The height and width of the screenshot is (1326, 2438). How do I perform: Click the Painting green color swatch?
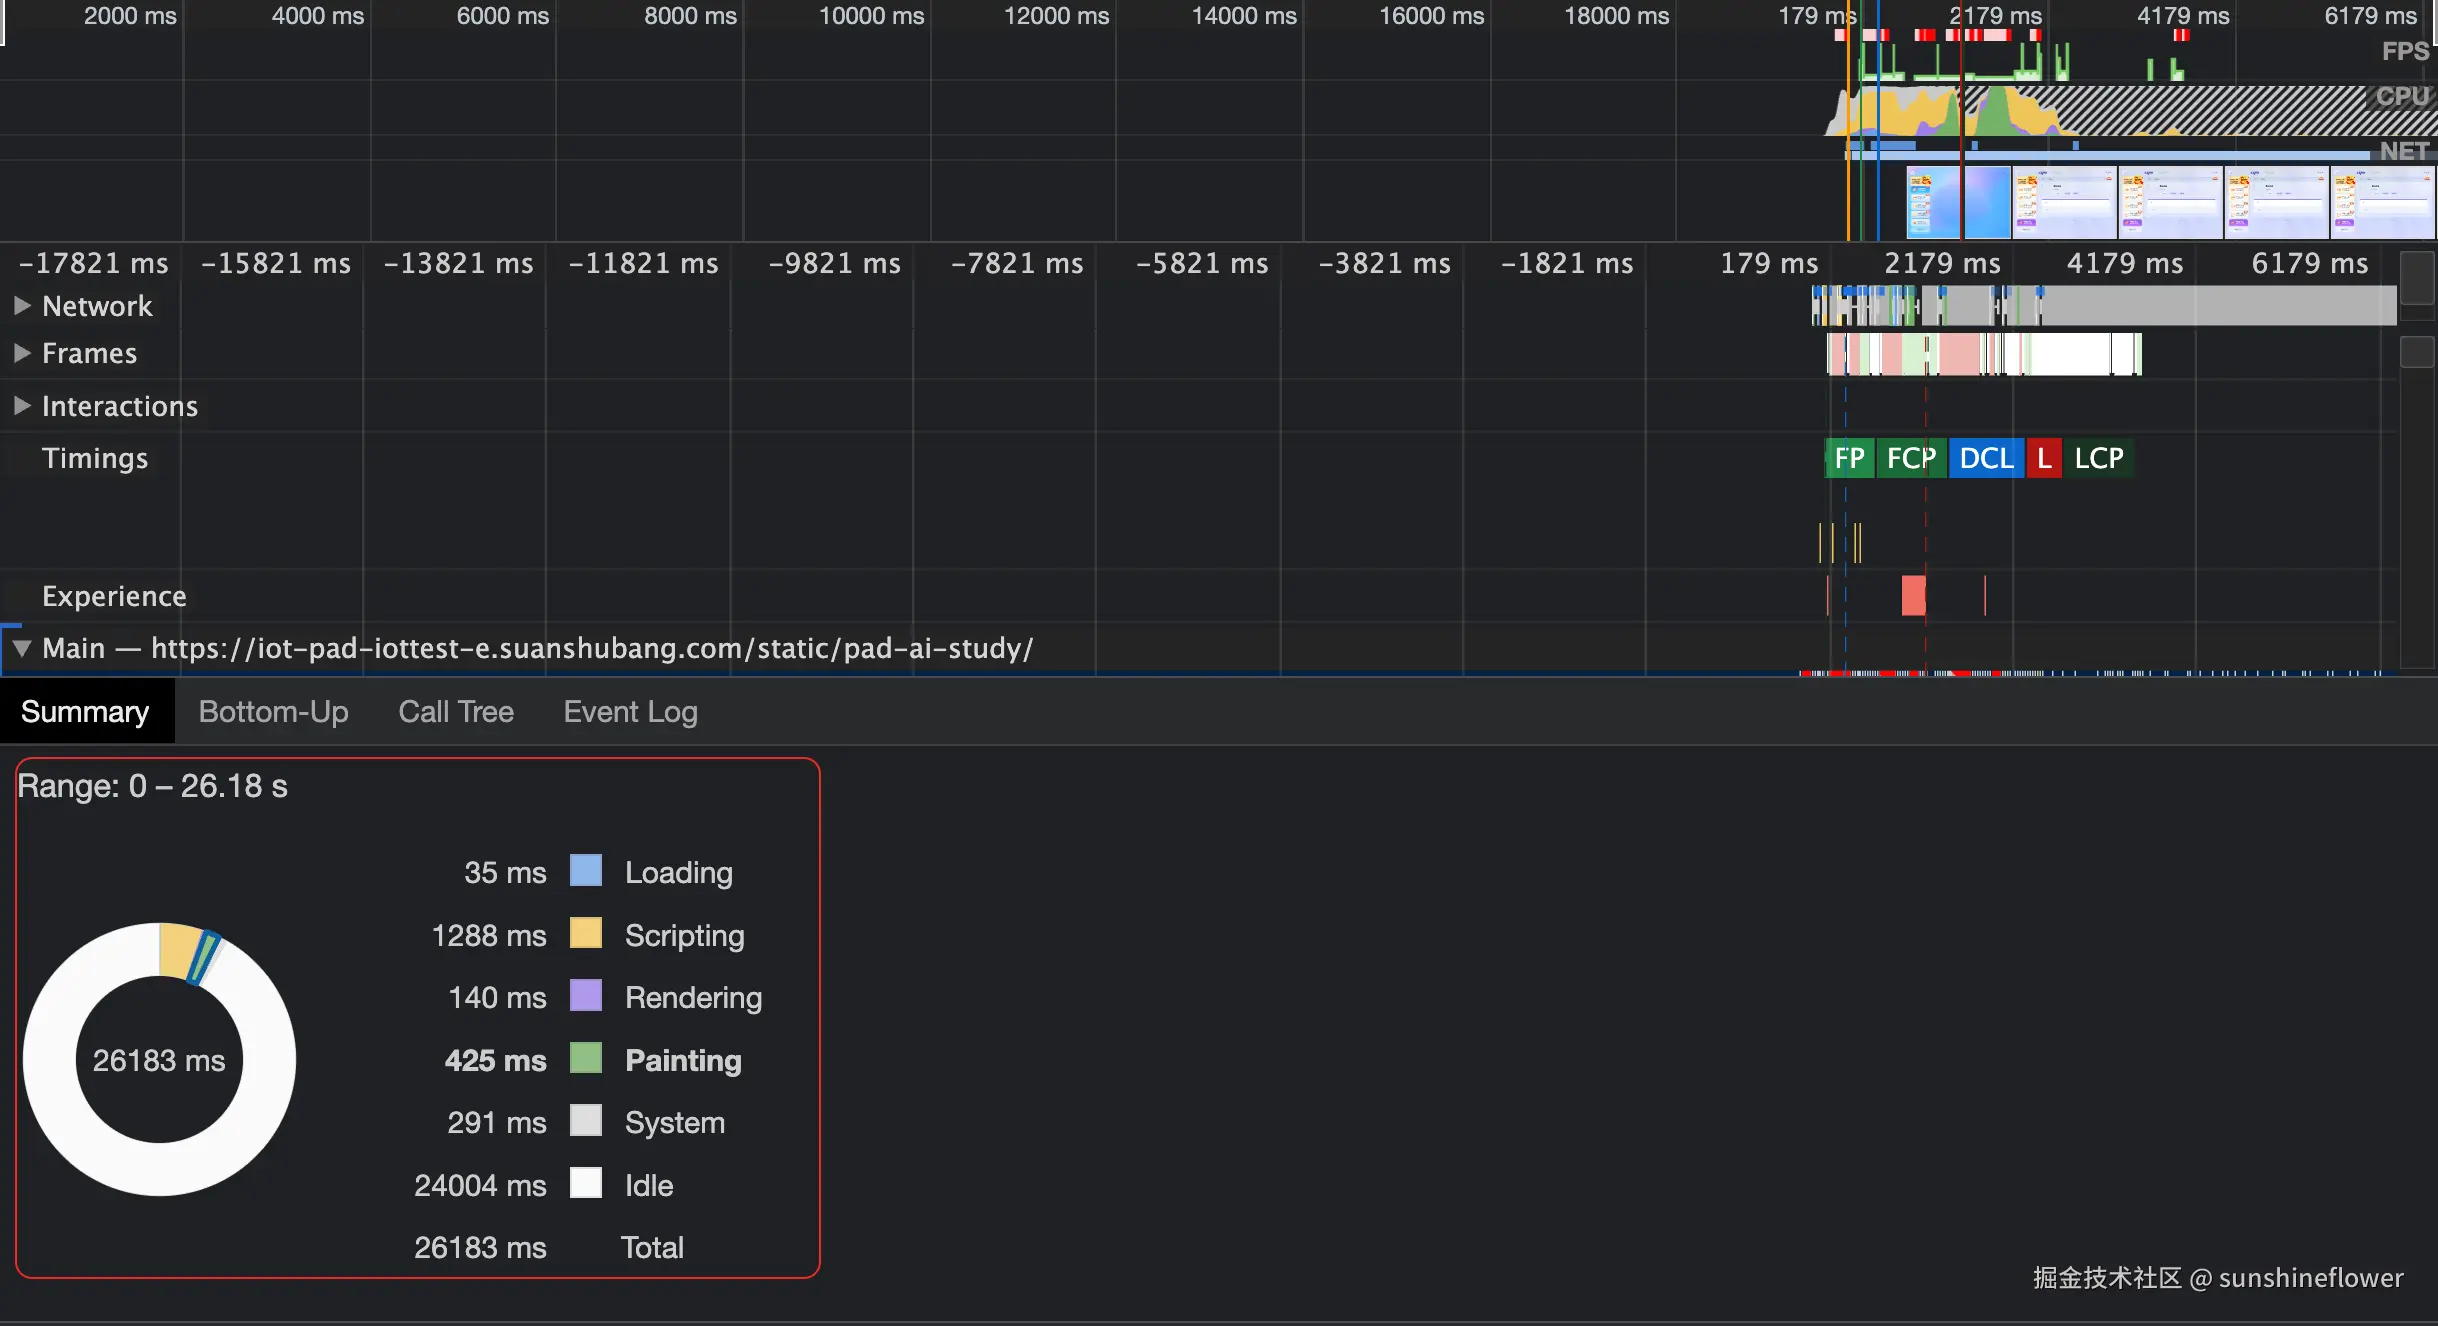click(x=586, y=1059)
